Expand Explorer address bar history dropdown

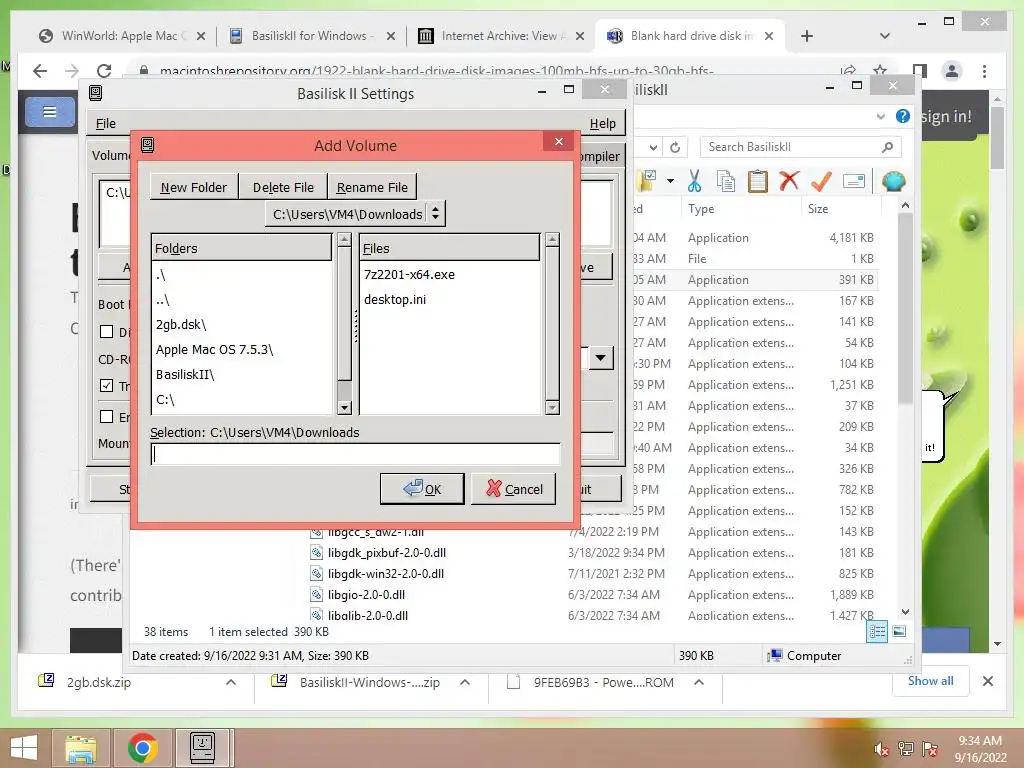coord(653,148)
